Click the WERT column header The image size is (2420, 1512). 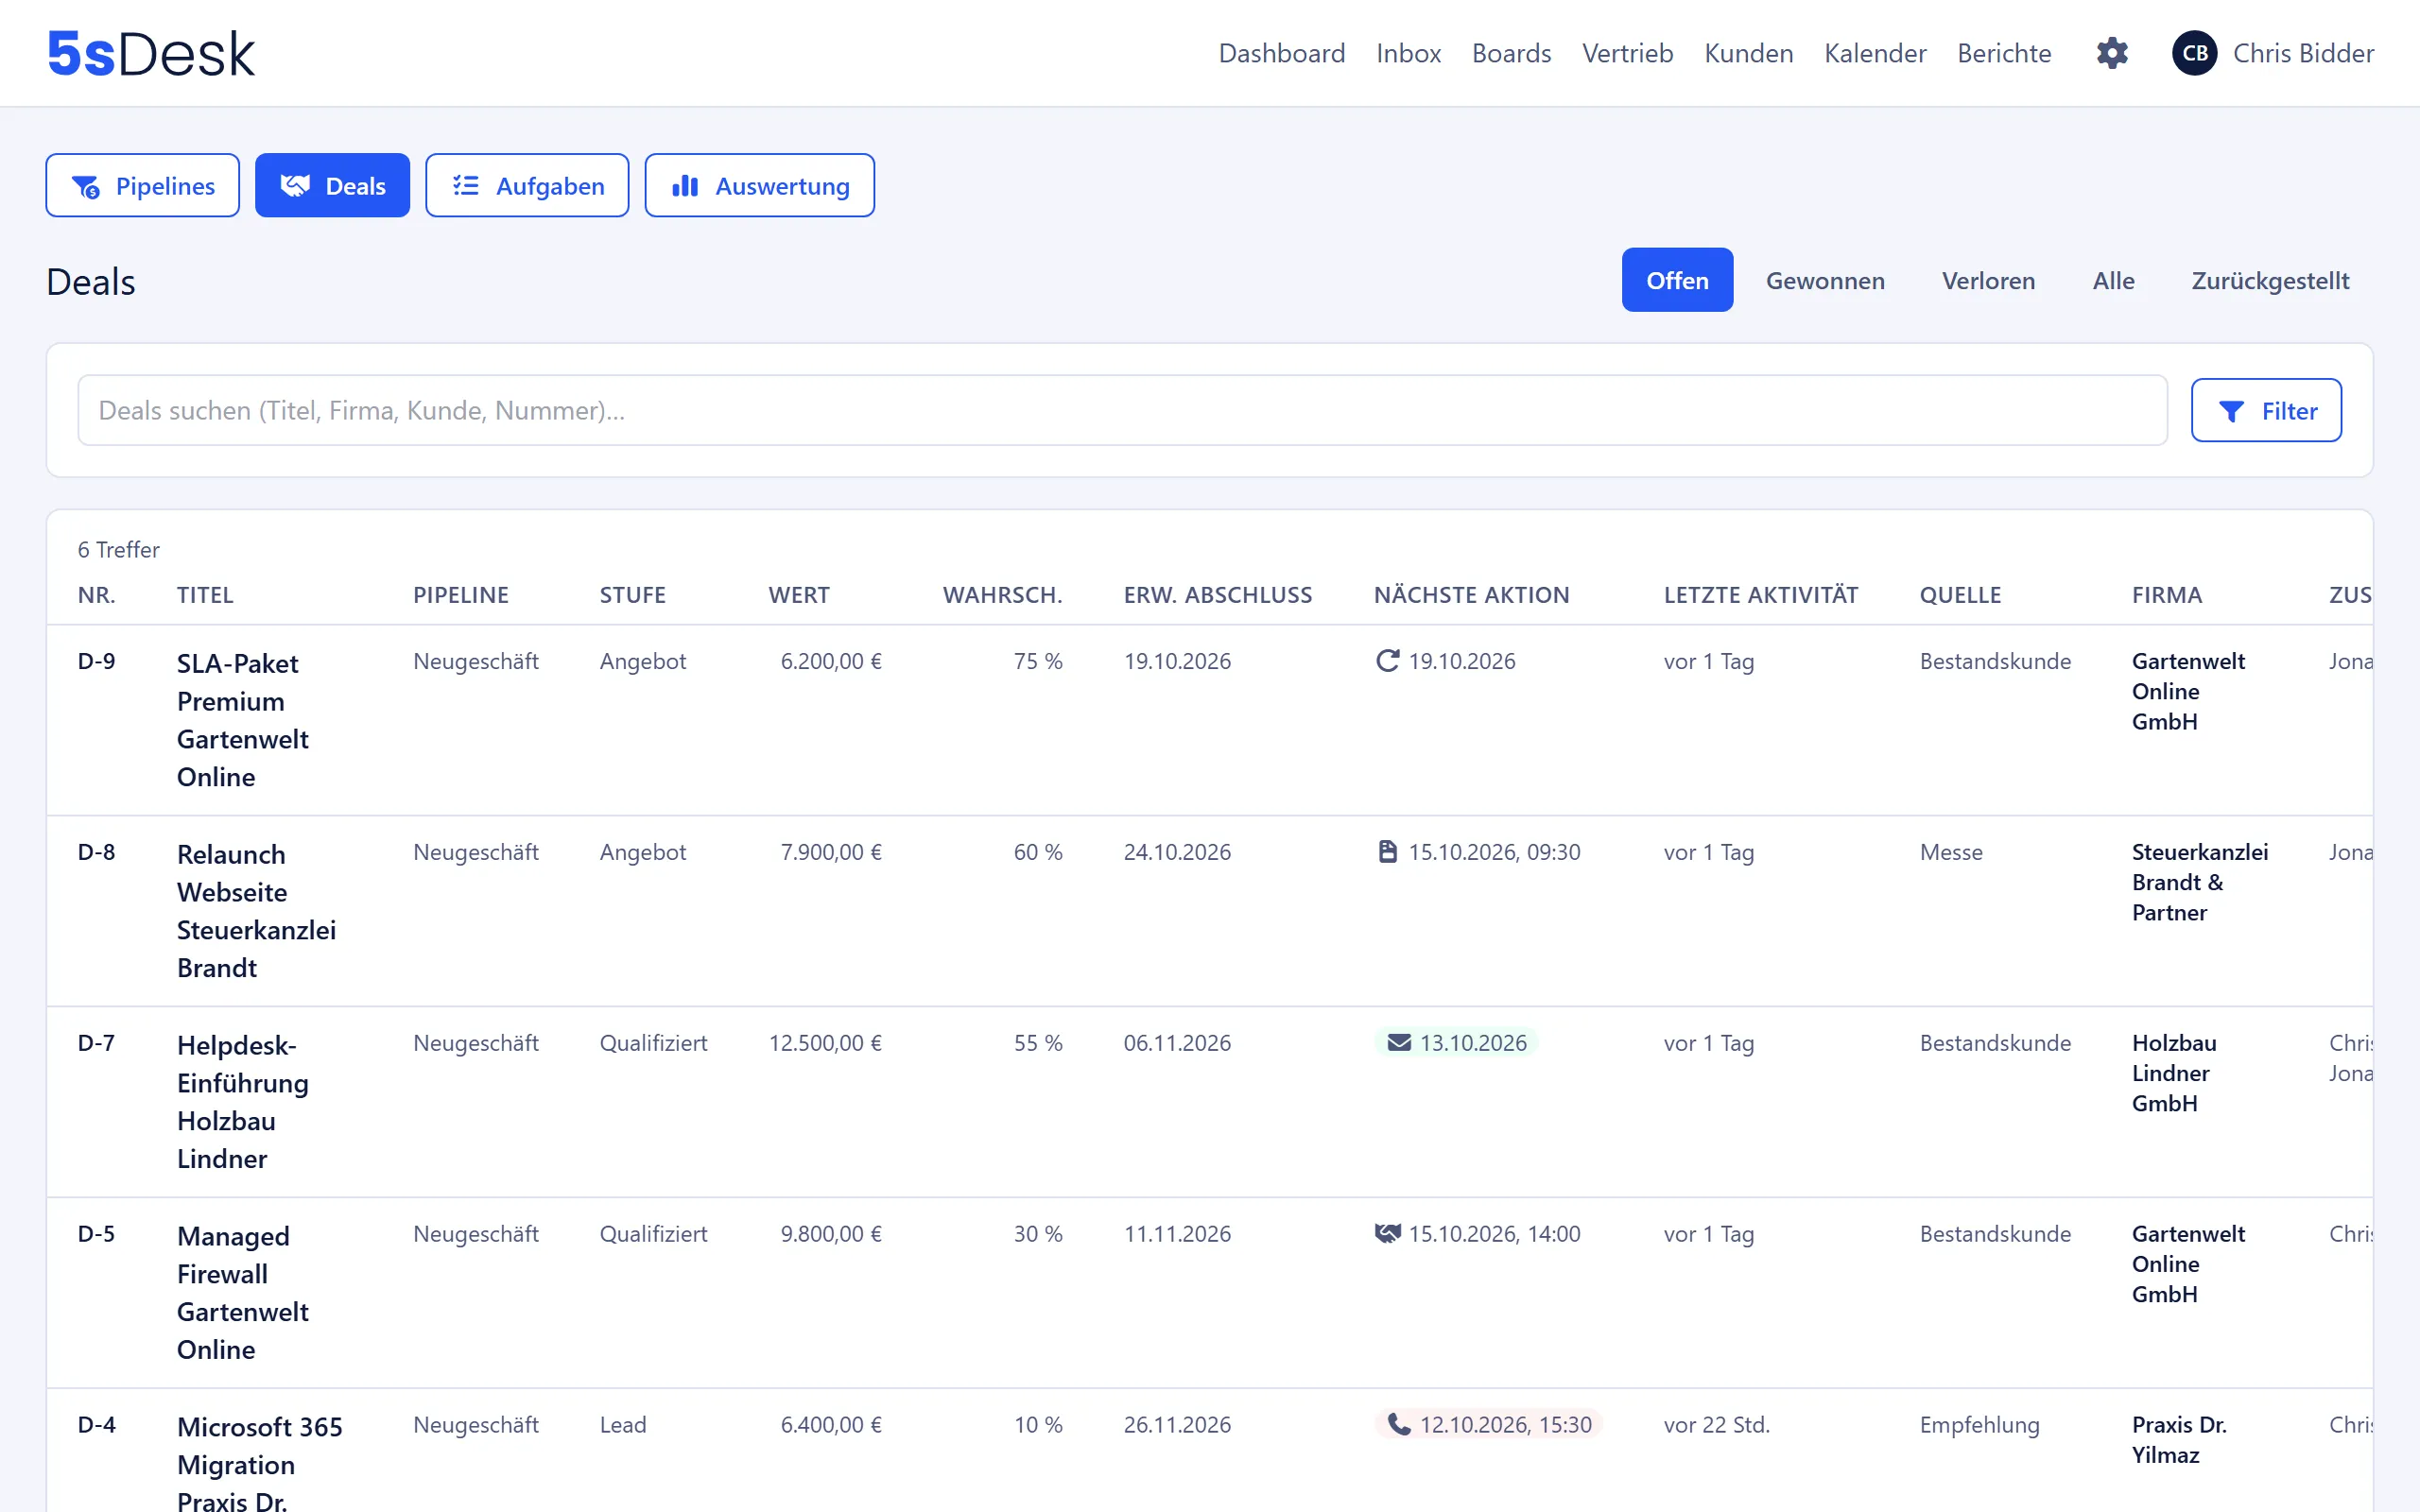coord(799,595)
